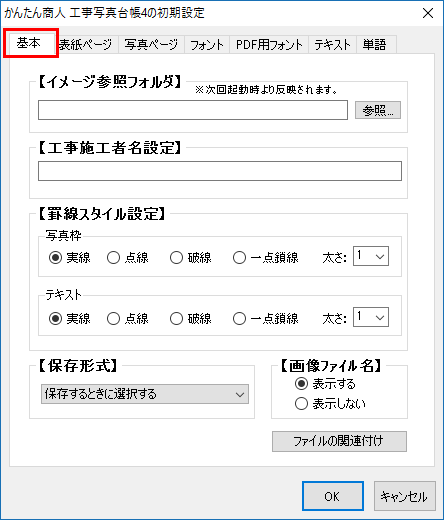This screenshot has height=520, width=444.
Task: Choose 破線 for the 写真枠 border
Action: [x=191, y=258]
